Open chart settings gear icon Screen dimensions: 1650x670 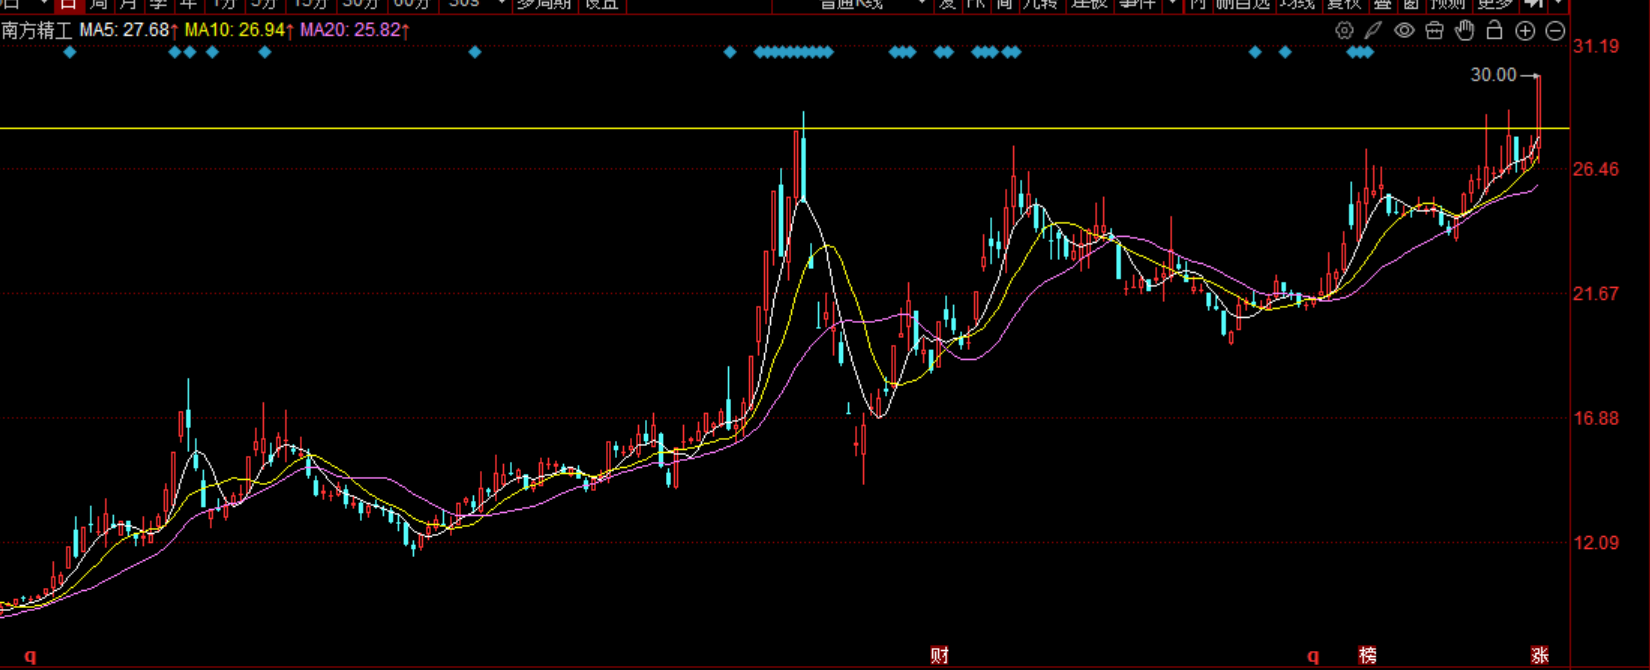point(1344,31)
